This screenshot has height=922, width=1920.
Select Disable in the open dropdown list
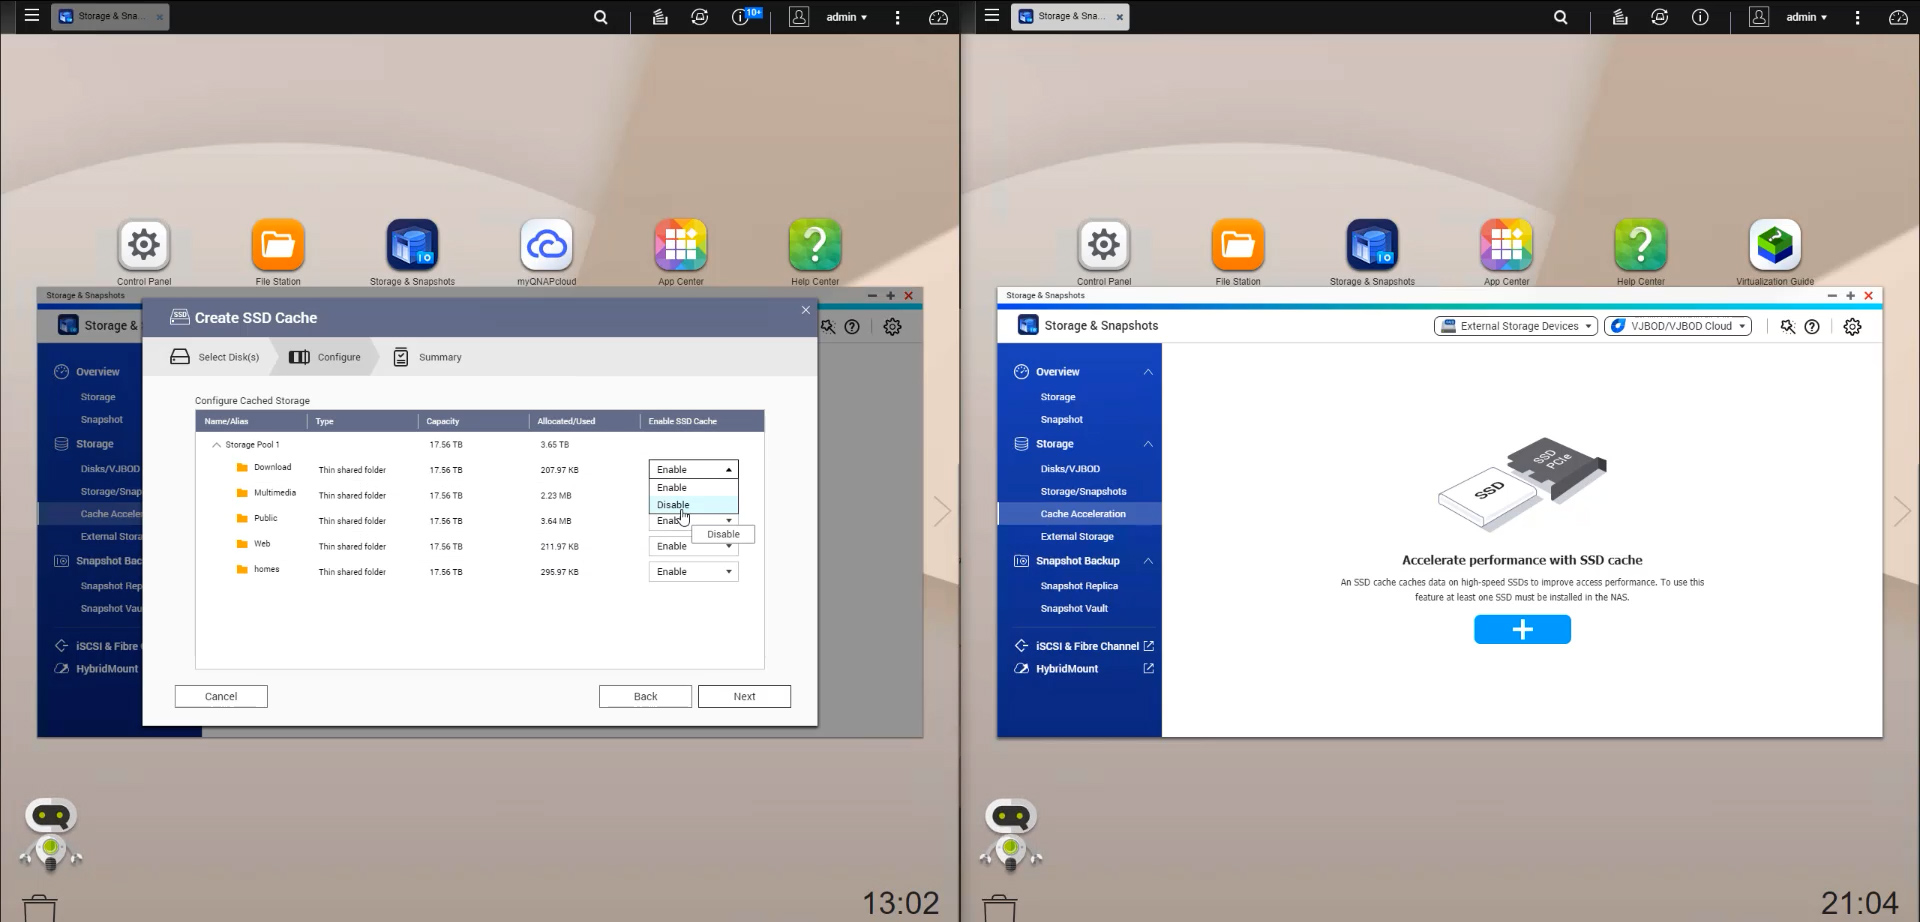tap(673, 505)
